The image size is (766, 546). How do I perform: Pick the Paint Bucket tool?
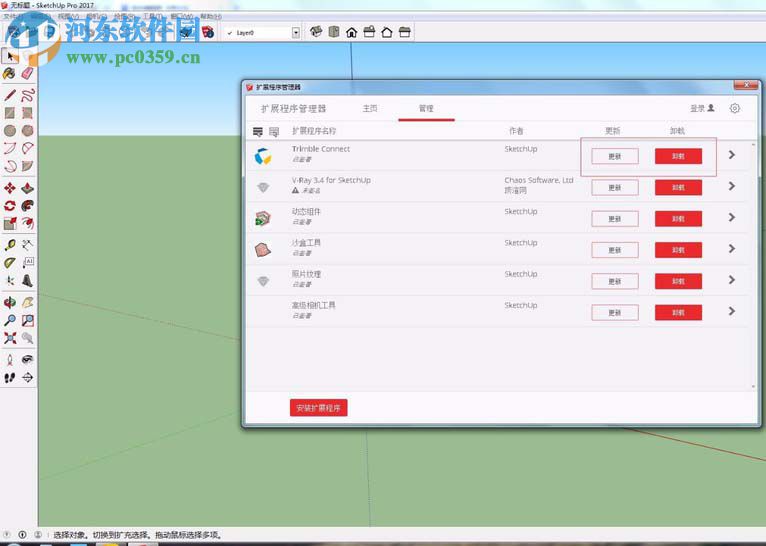(x=9, y=74)
